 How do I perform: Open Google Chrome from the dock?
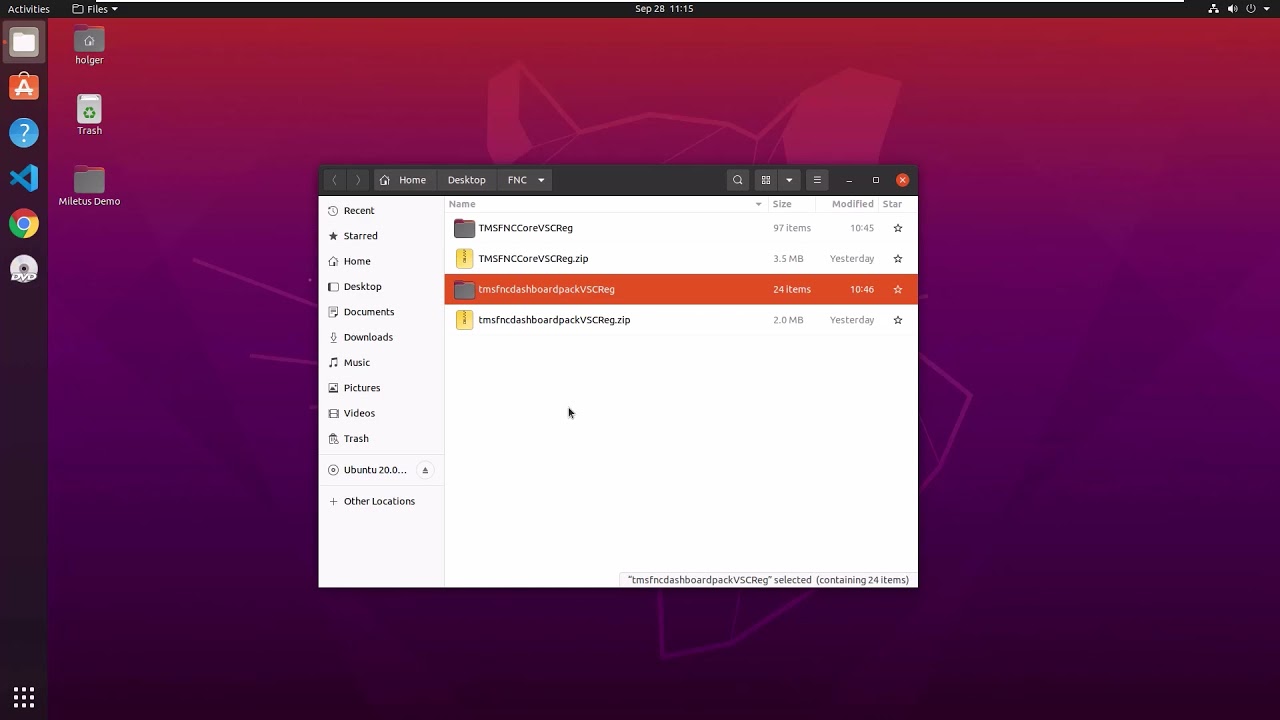(x=24, y=224)
